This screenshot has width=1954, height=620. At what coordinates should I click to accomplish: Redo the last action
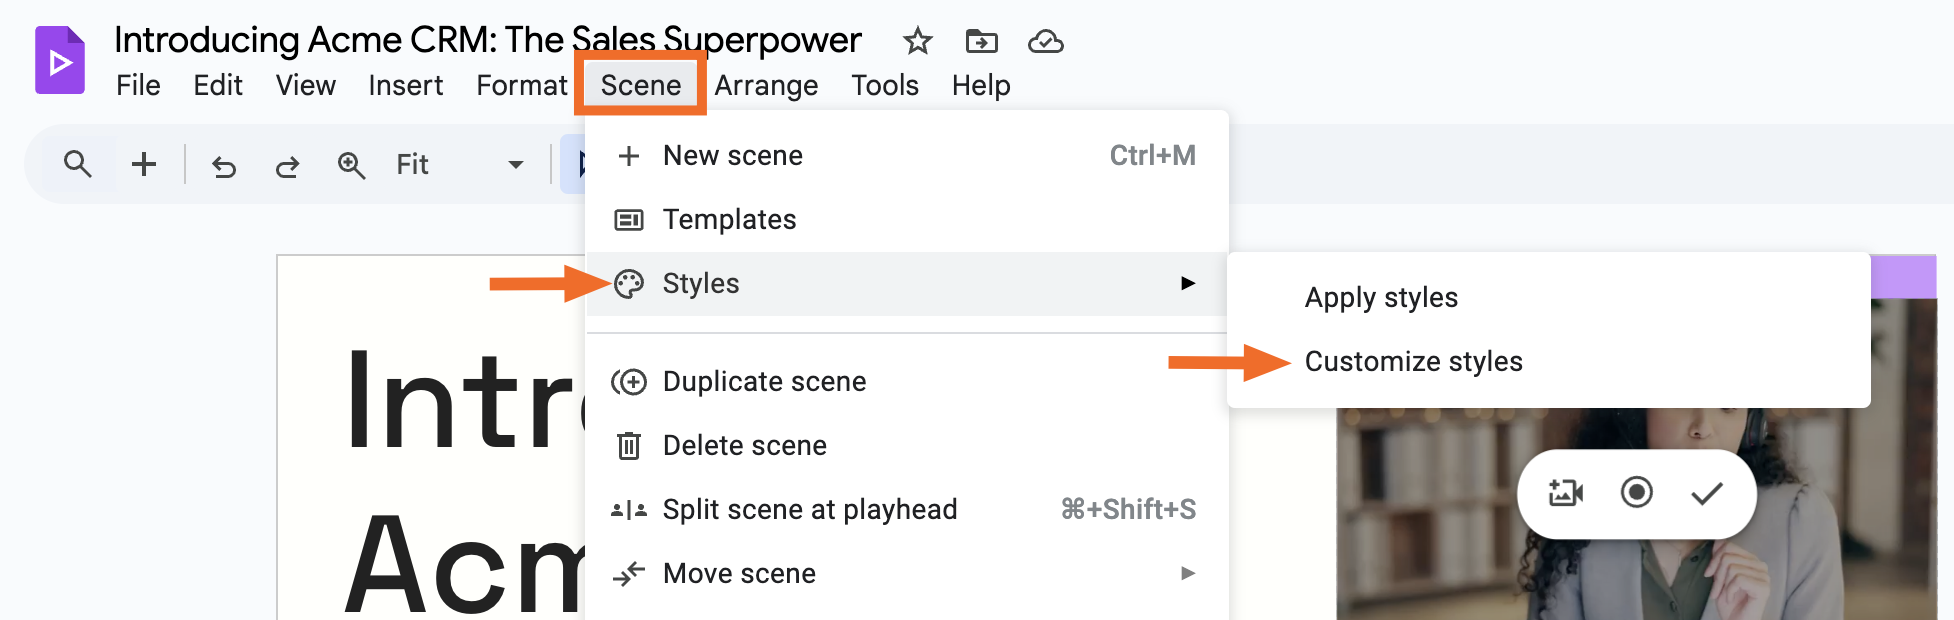click(288, 166)
